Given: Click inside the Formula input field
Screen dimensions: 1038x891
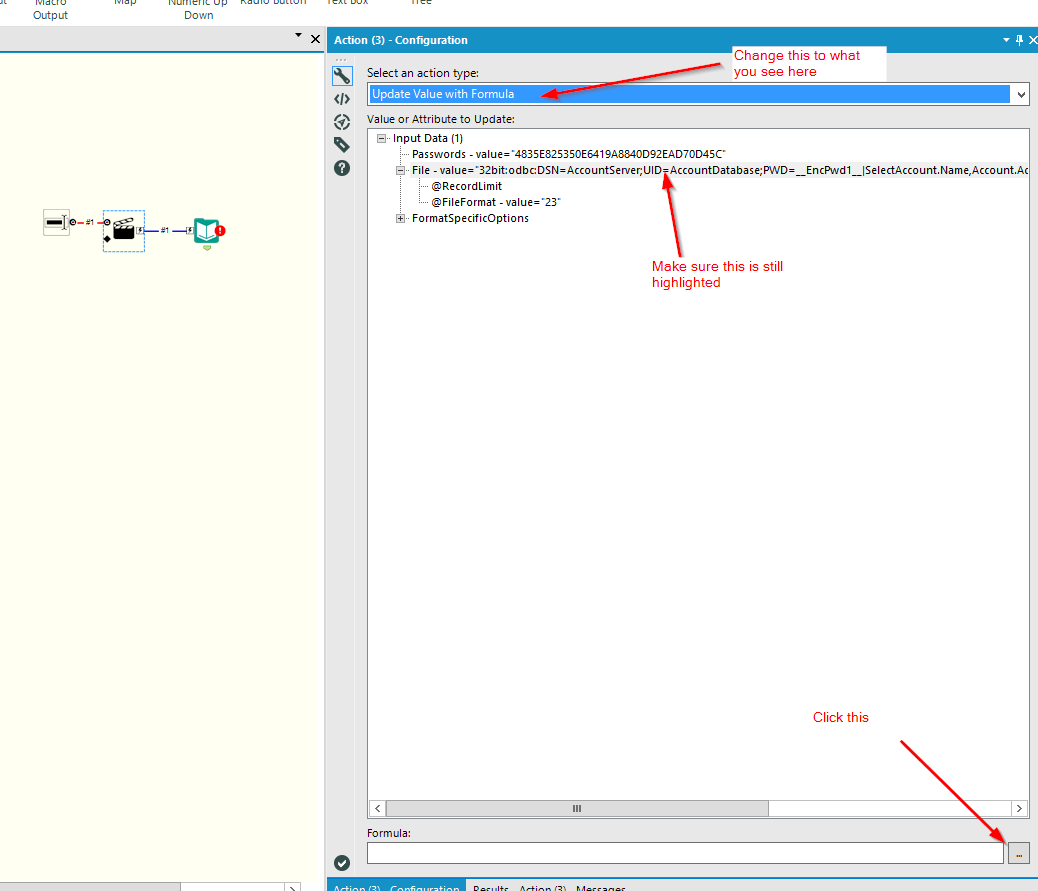Looking at the screenshot, I should pyautogui.click(x=685, y=853).
